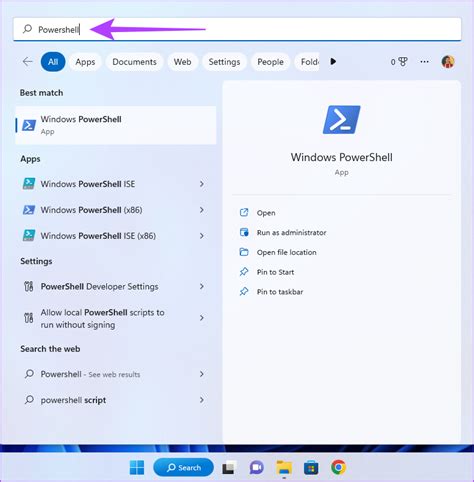
Task: Switch to the Settings filter tab
Action: click(224, 62)
